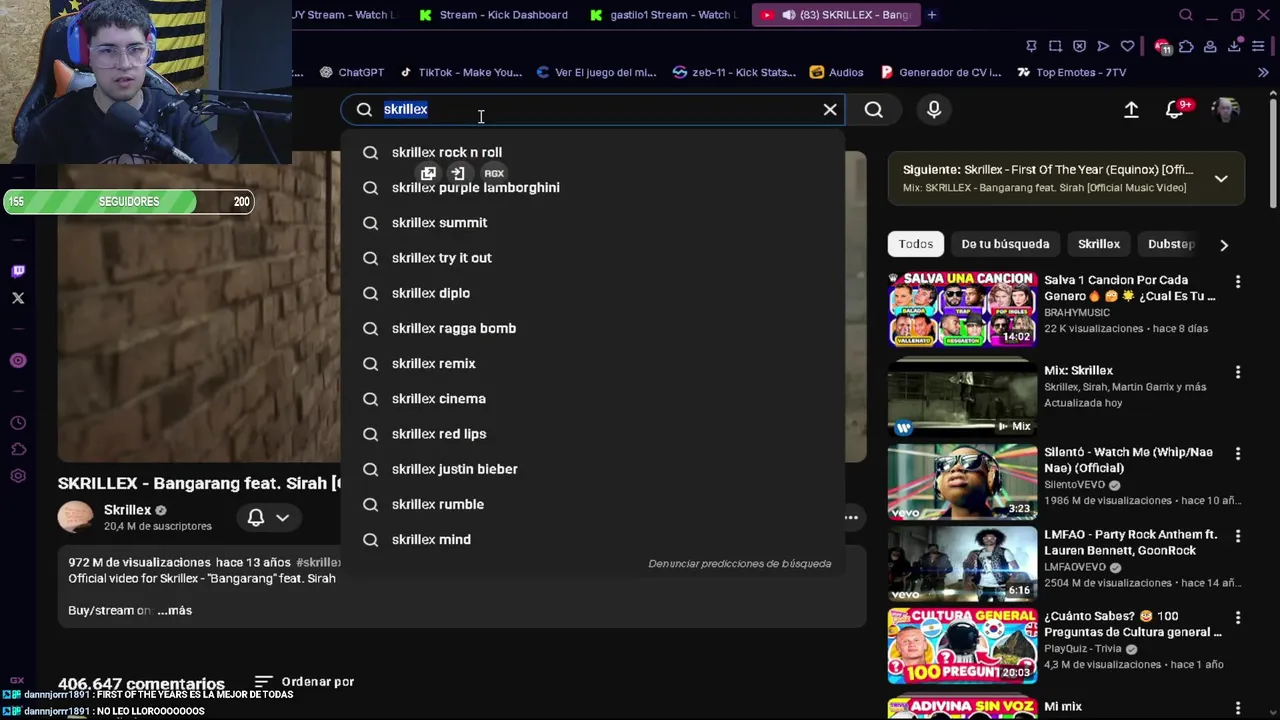Expand the description with ...más
Viewport: 1280px width, 720px height.
174,610
